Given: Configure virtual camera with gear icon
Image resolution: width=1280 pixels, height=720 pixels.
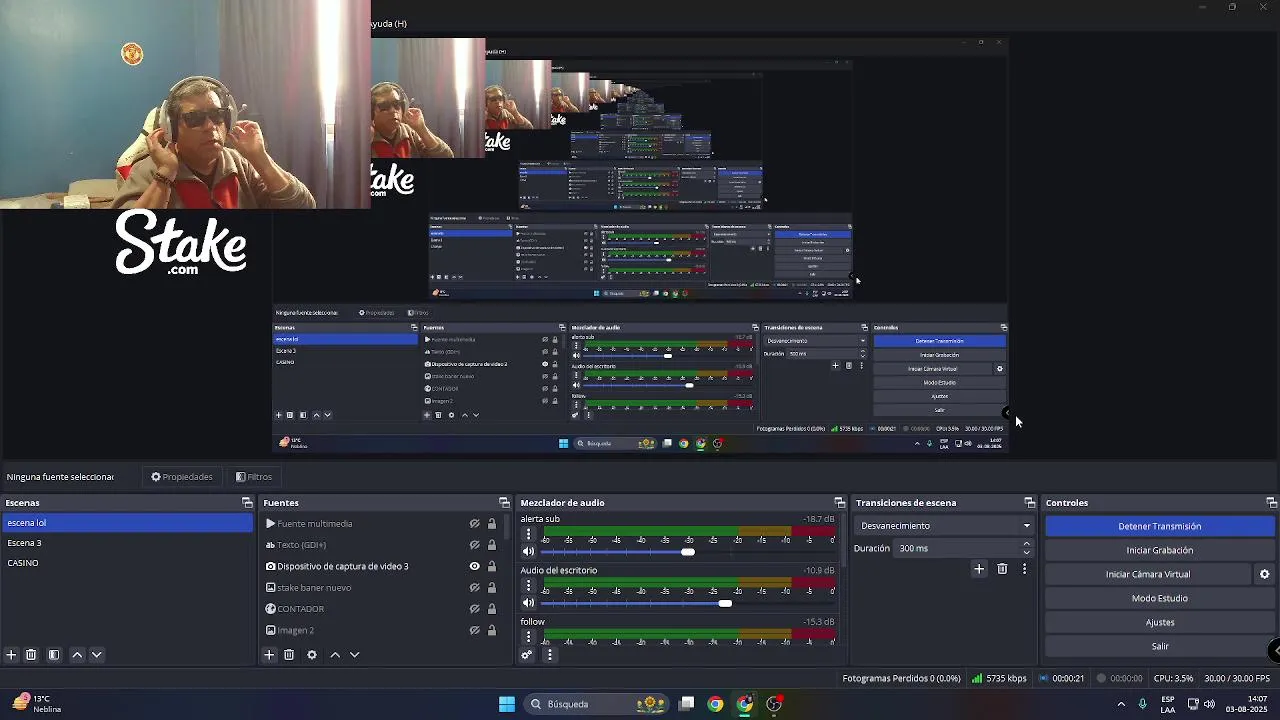Looking at the screenshot, I should point(1264,574).
